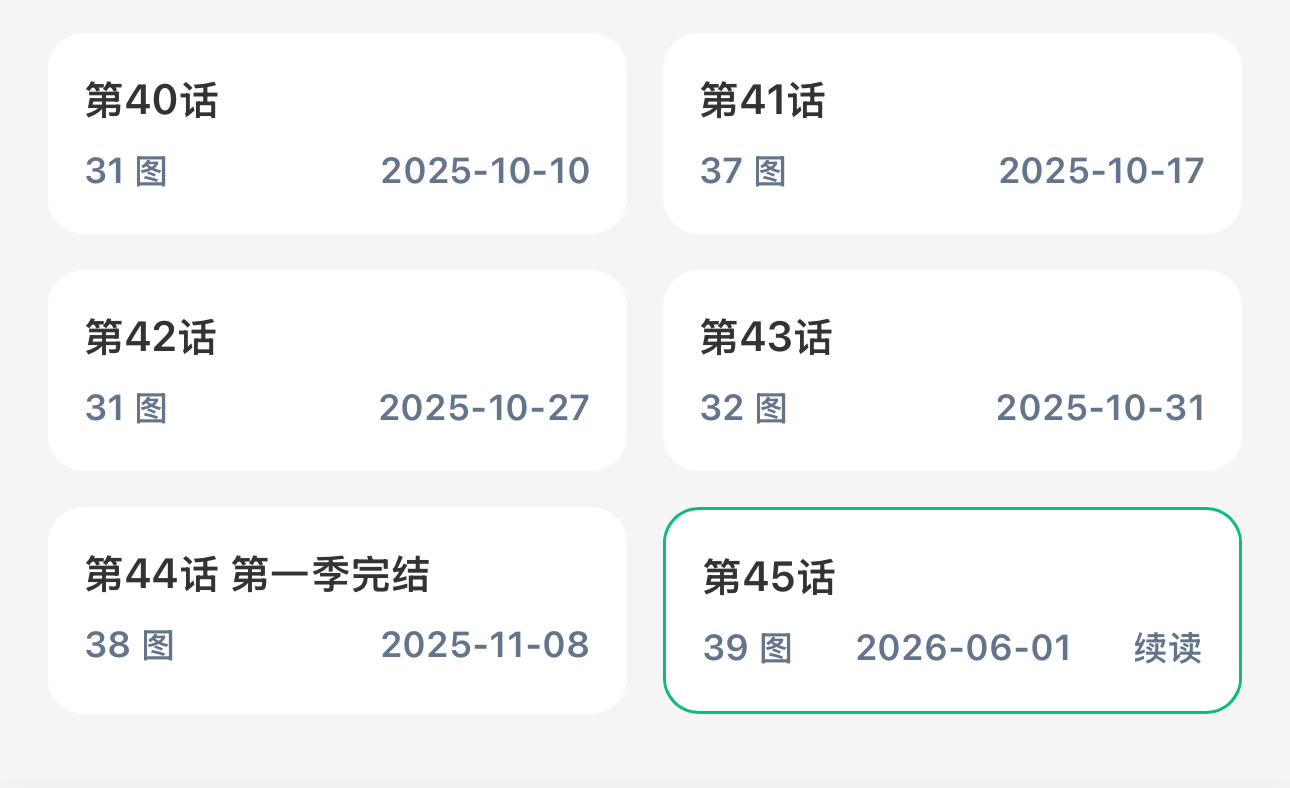Select the 32 图 image count
Image resolution: width=1290 pixels, height=788 pixels.
point(743,408)
